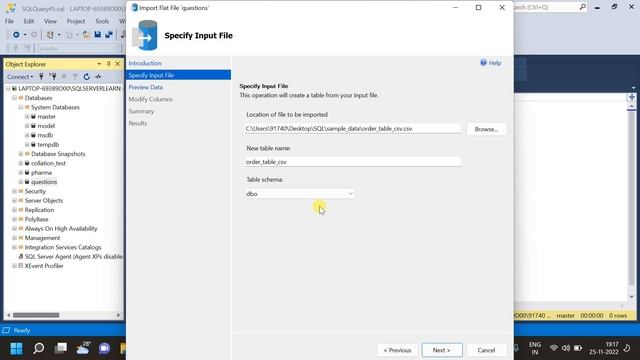Click the Save toolbar icon in SSMS
Image resolution: width=640 pixels, height=360 pixels.
pos(98,35)
